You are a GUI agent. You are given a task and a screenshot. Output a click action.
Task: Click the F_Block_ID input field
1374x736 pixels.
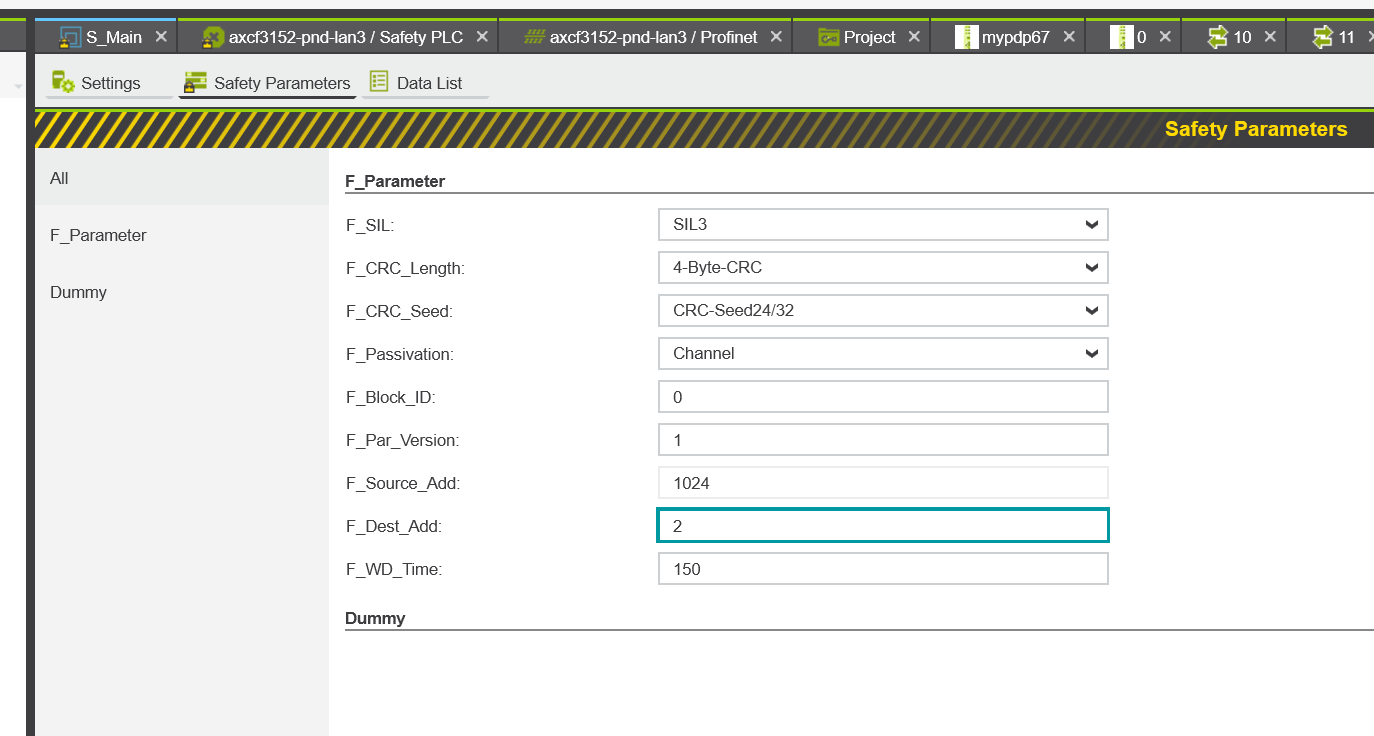coord(883,396)
